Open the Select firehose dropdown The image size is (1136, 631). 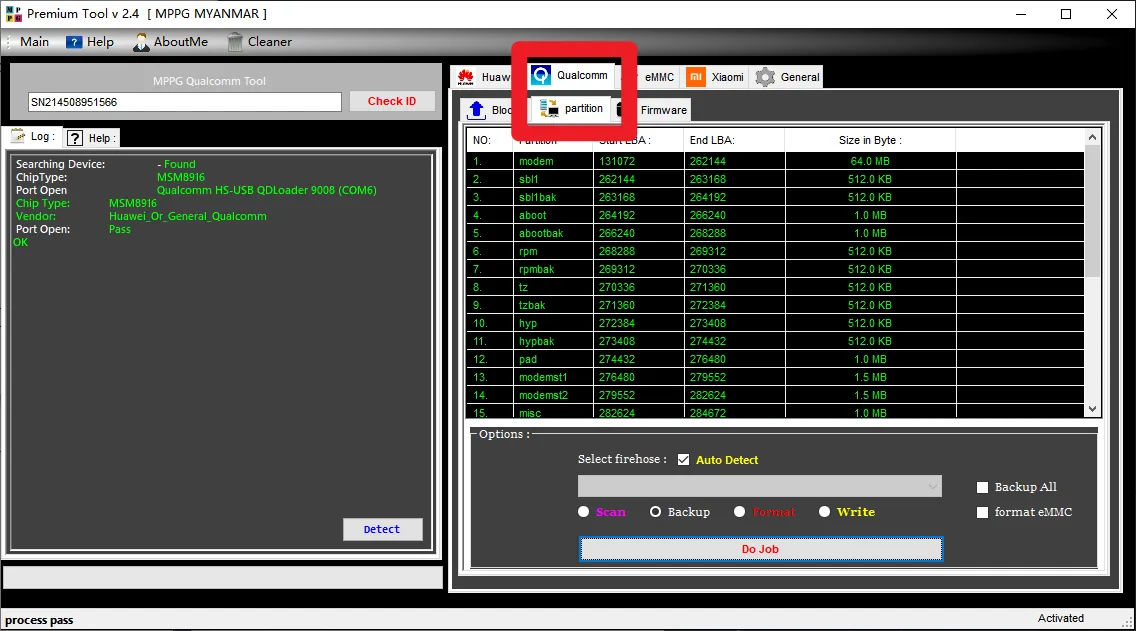coord(759,486)
